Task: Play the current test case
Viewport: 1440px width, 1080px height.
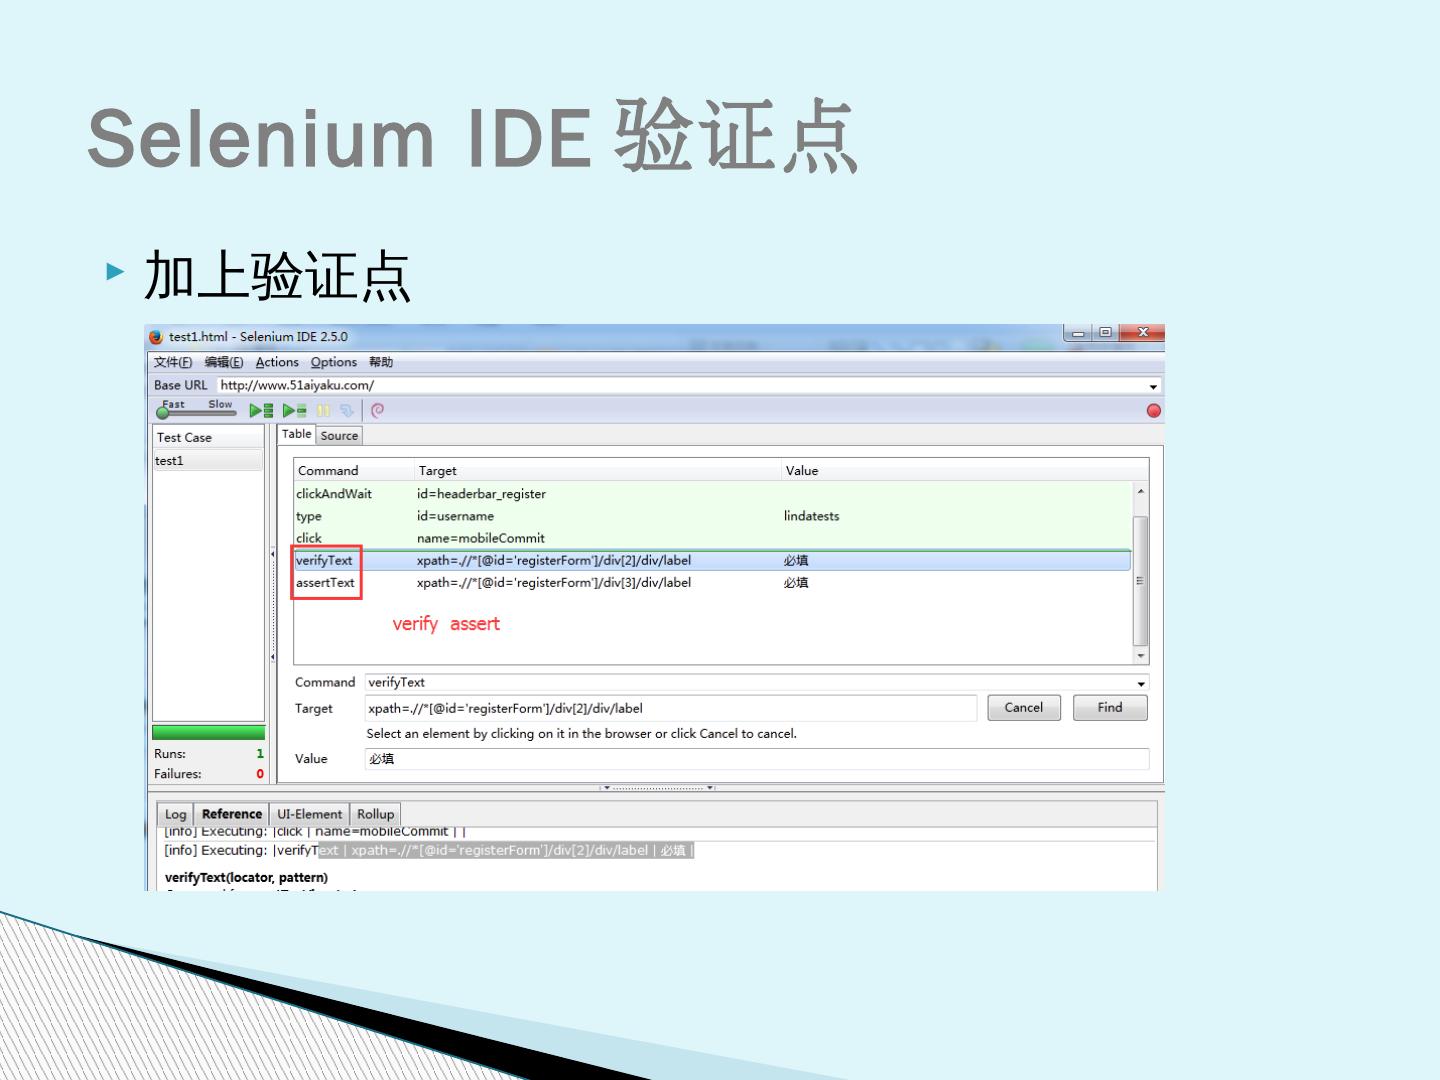Action: coord(294,410)
